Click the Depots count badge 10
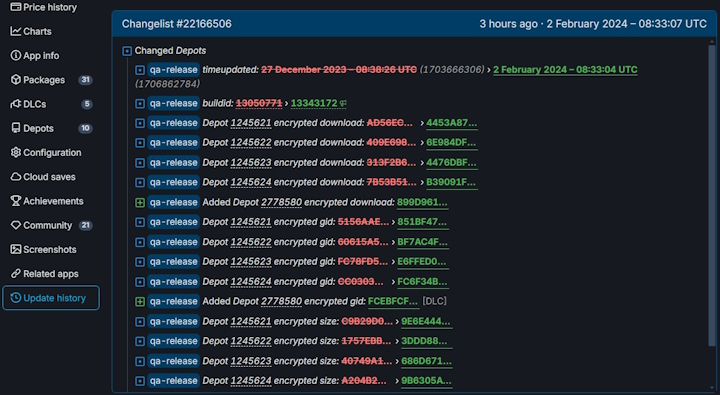This screenshot has width=720, height=395. click(x=85, y=128)
